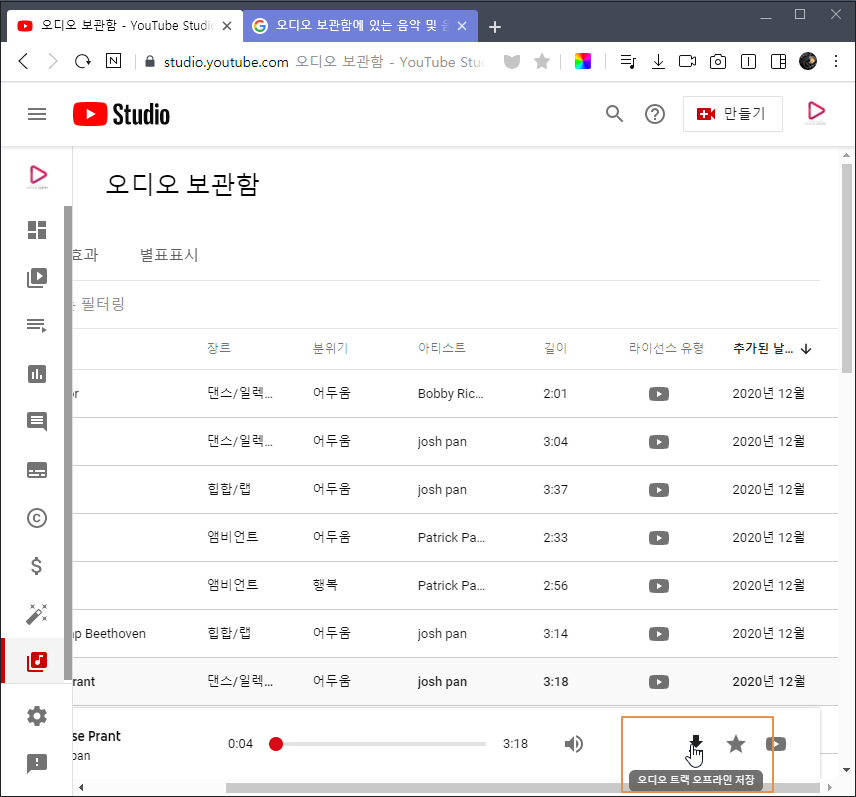Viewport: 856px width, 797px height.
Task: Sort by the 아티스트 column header
Action: pyautogui.click(x=442, y=348)
